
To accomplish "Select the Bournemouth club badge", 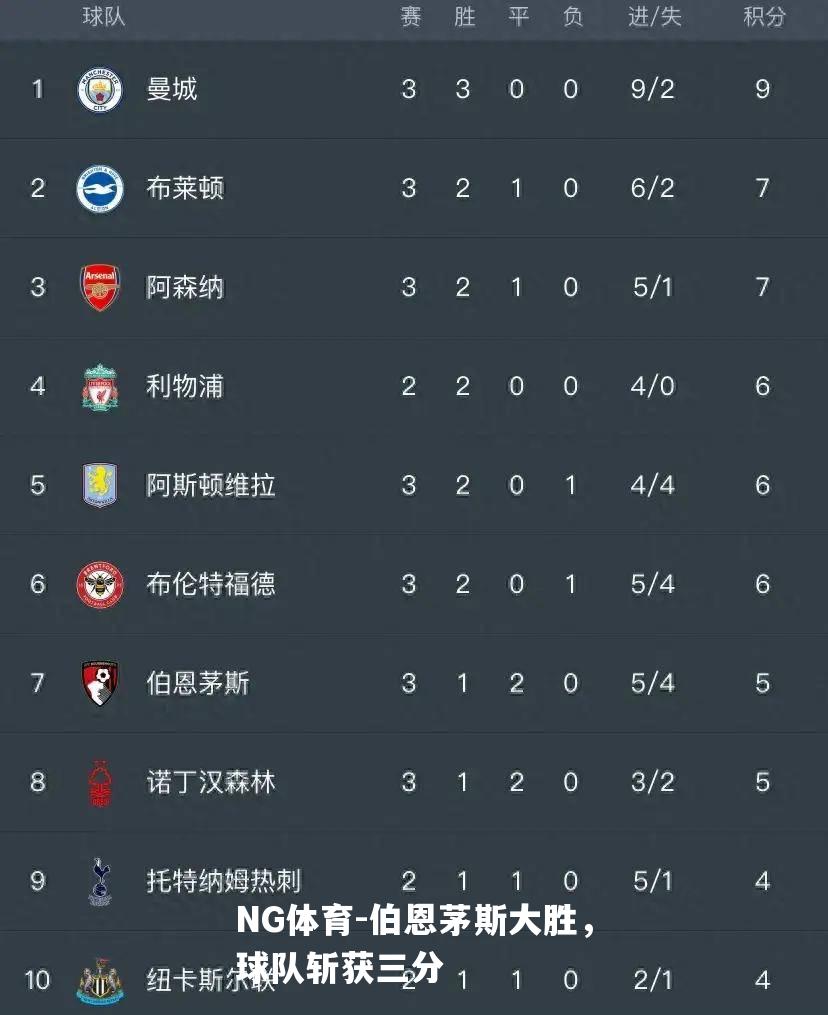I will [100, 683].
